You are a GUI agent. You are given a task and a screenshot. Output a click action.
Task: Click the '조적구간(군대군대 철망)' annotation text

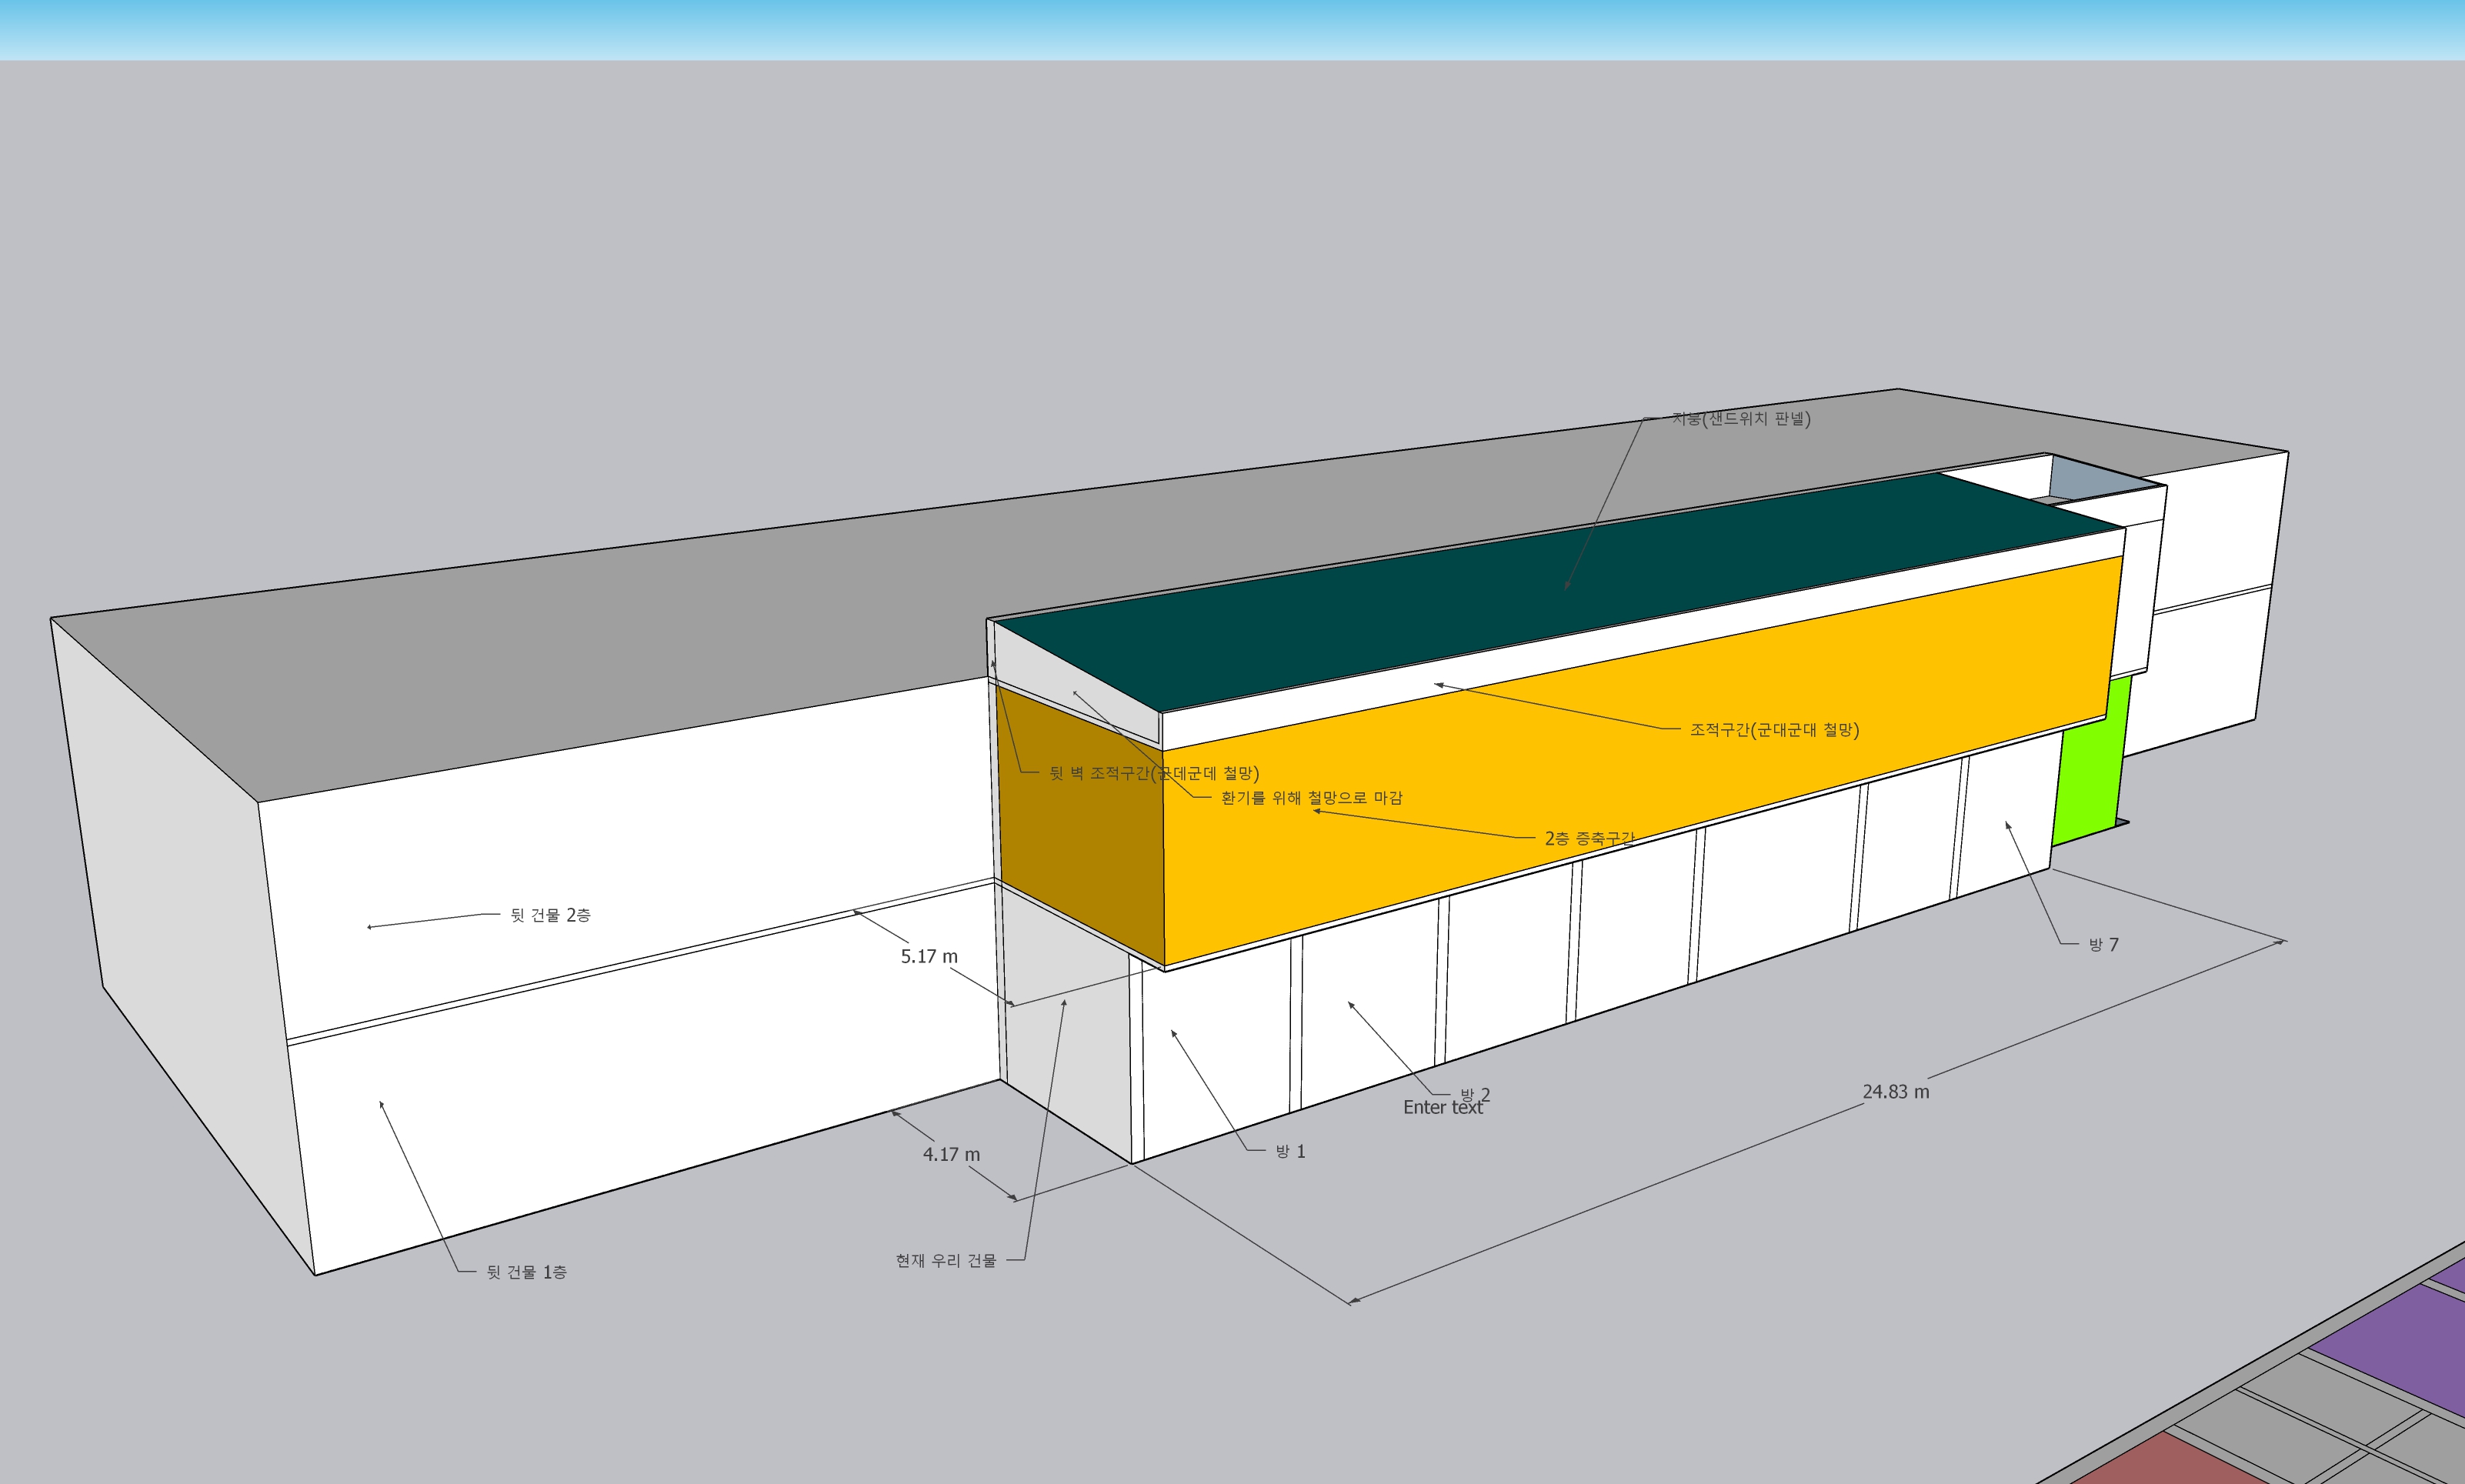pyautogui.click(x=1774, y=730)
